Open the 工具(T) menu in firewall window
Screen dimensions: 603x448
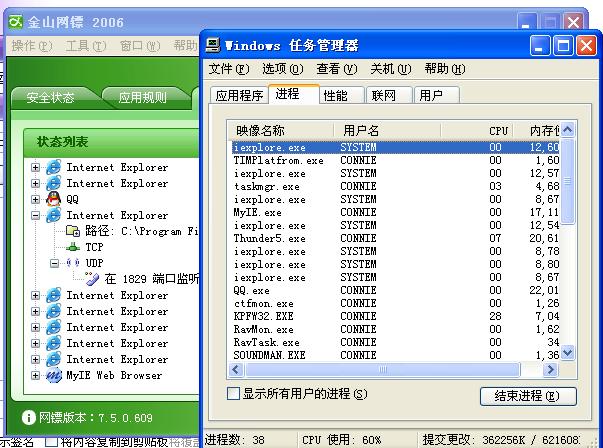click(86, 46)
